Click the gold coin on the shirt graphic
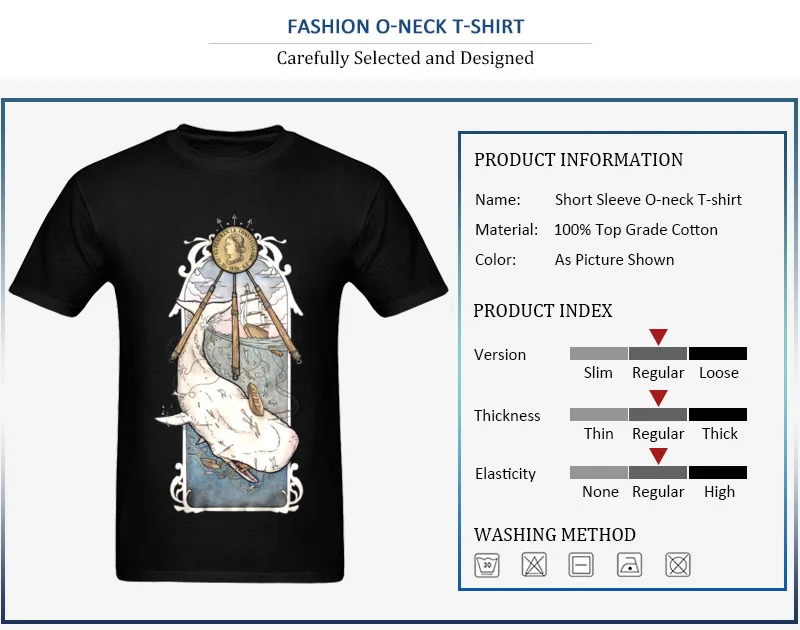 tap(234, 250)
